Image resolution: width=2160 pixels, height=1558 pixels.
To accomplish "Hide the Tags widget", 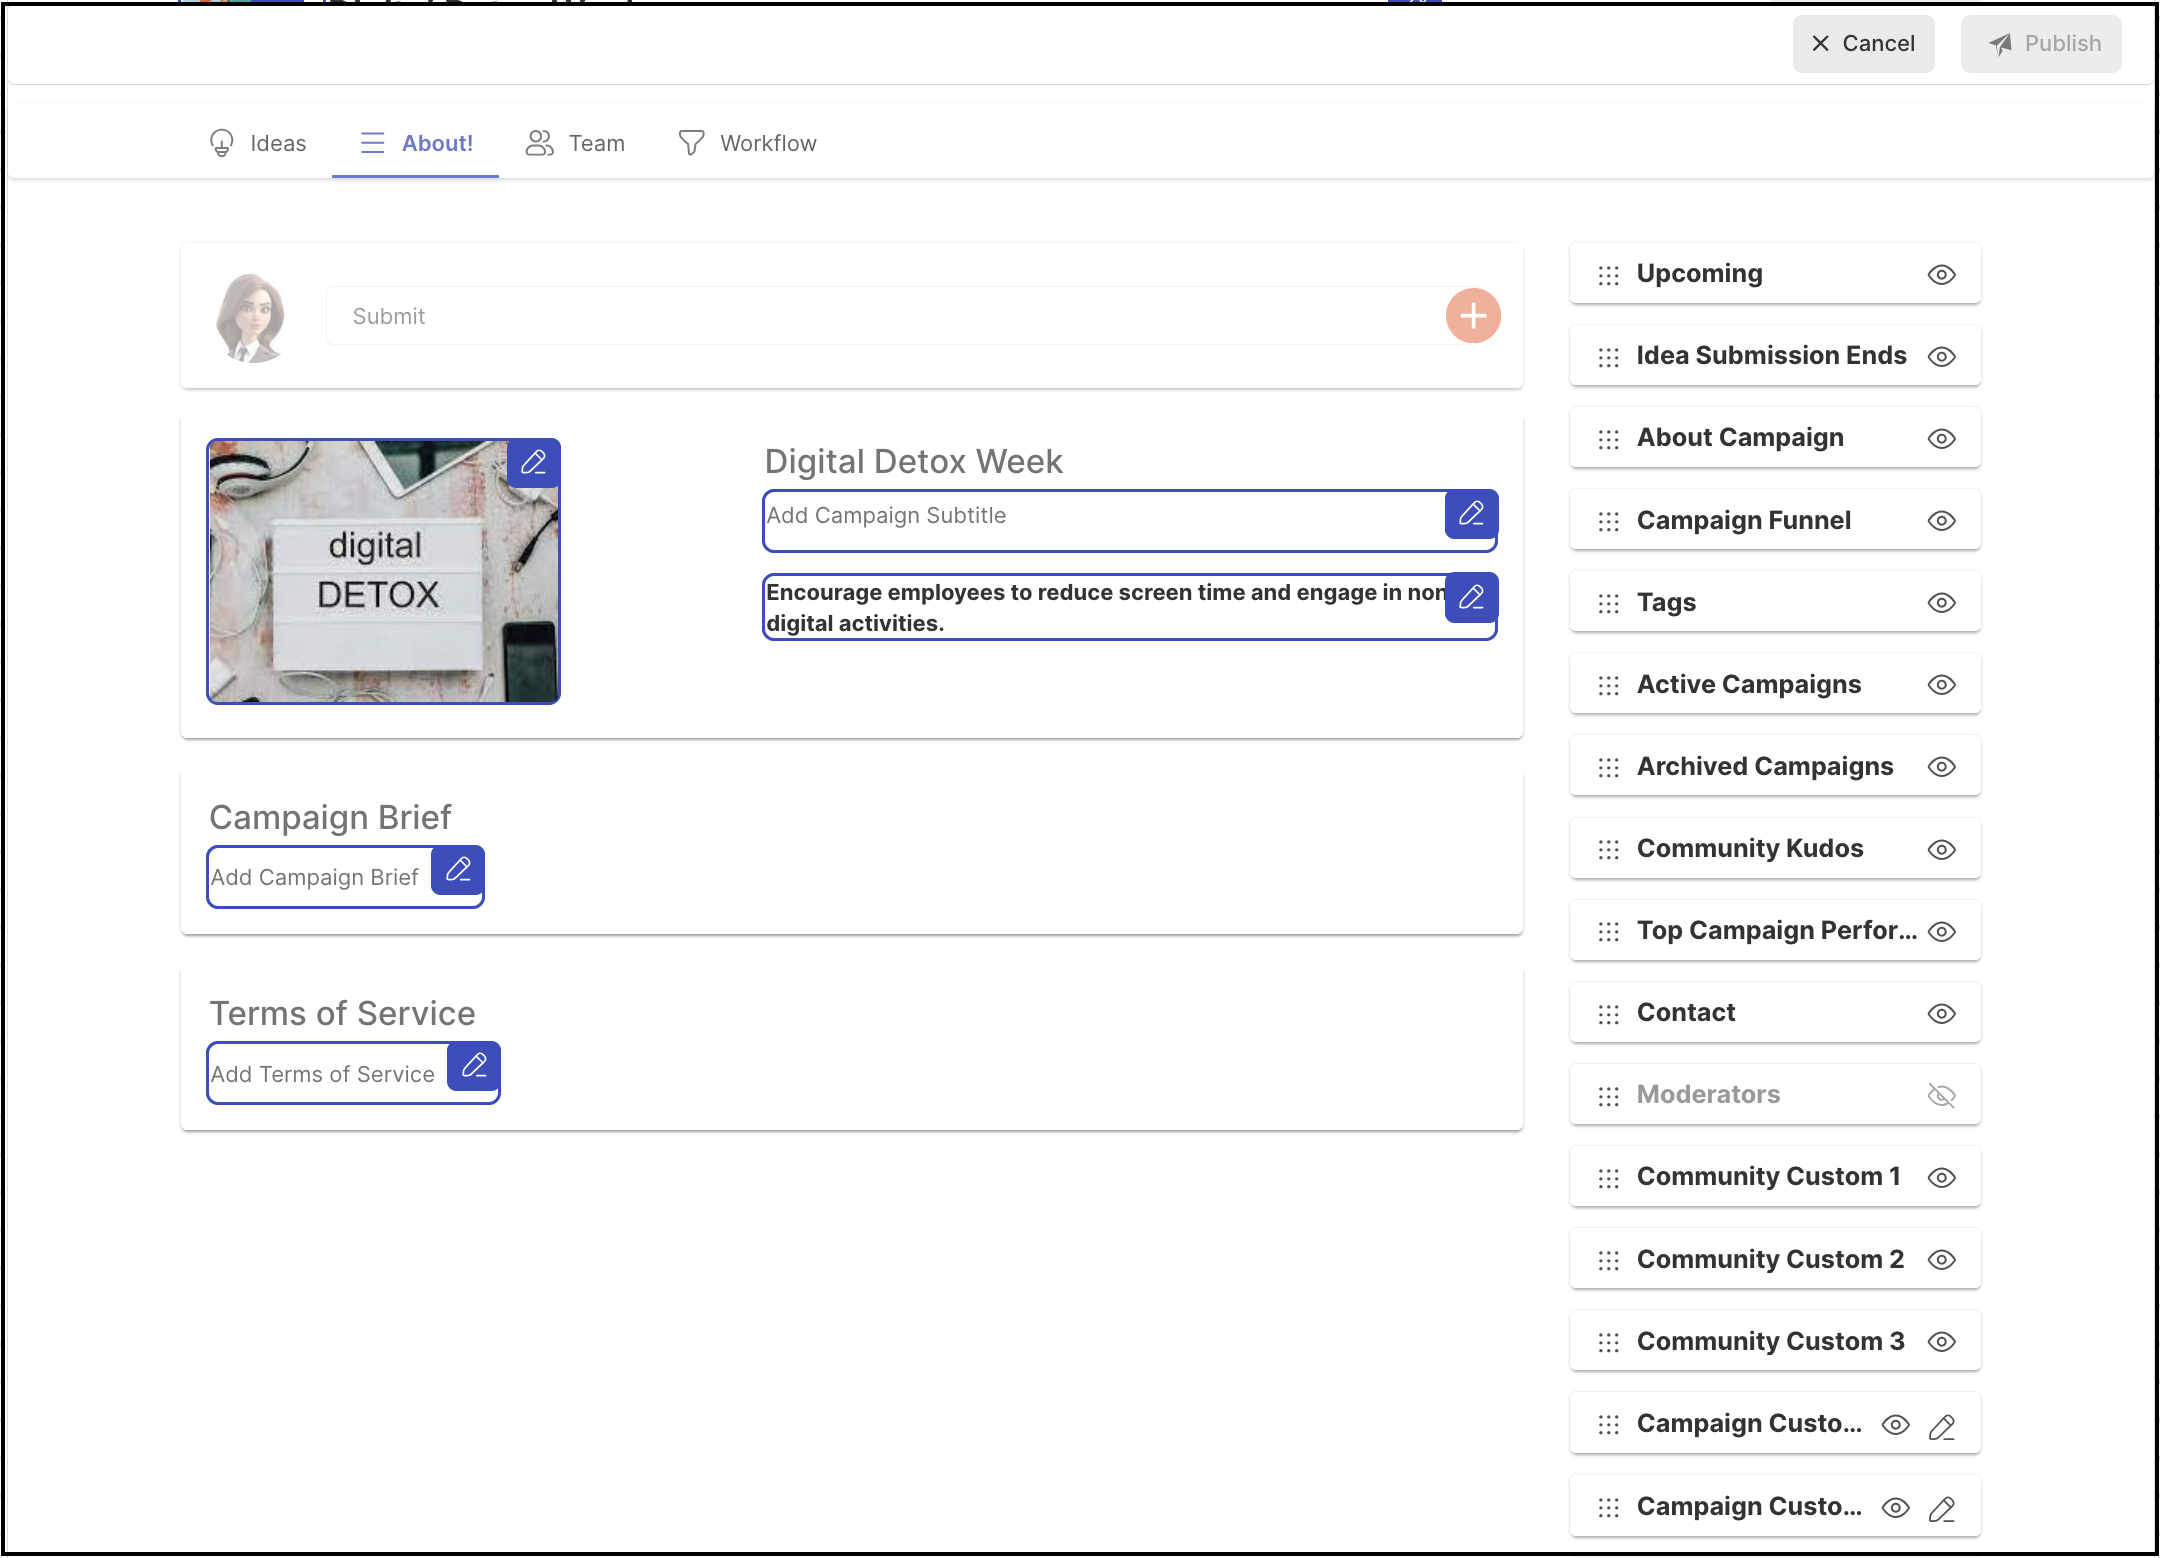I will coord(1941,603).
